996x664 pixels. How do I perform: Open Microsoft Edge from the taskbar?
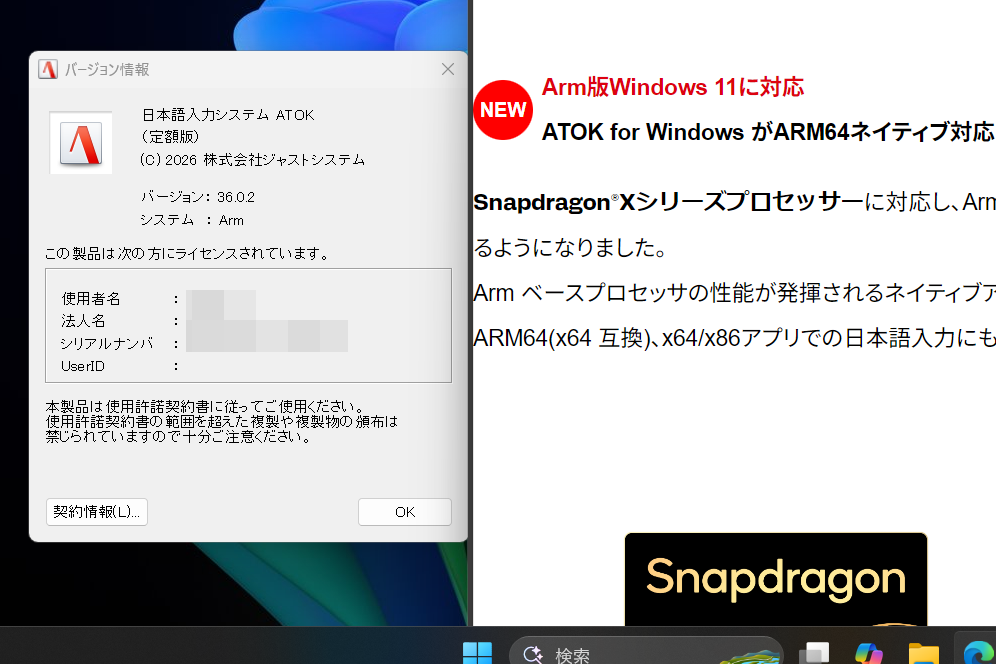tap(978, 653)
